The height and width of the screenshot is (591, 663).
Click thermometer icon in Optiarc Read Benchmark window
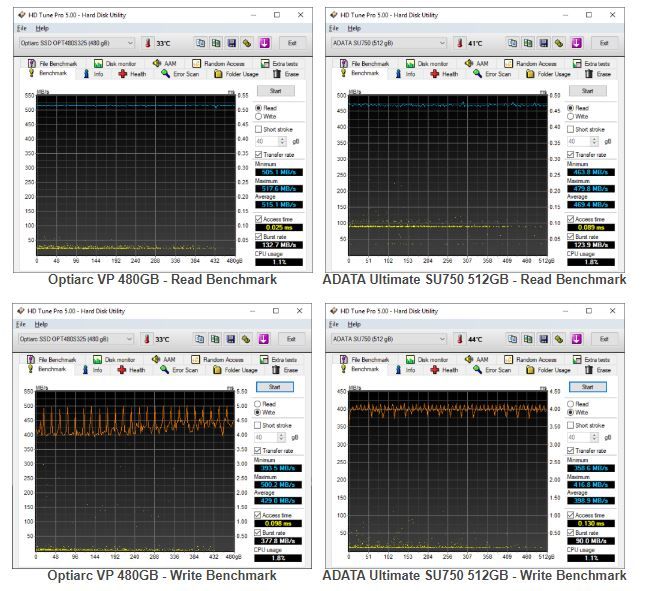(x=148, y=43)
